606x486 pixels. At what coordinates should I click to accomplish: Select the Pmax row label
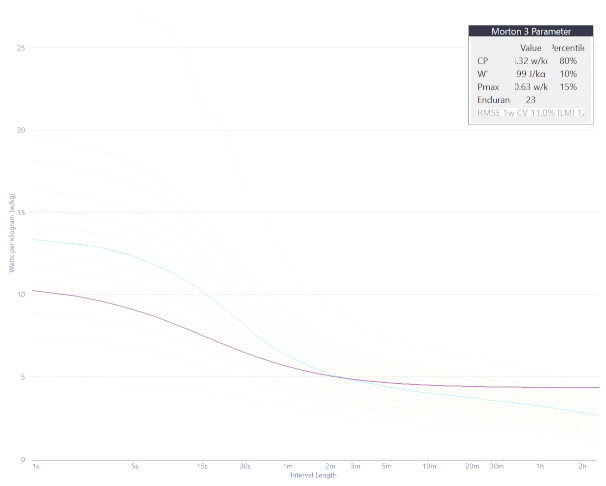(488, 87)
